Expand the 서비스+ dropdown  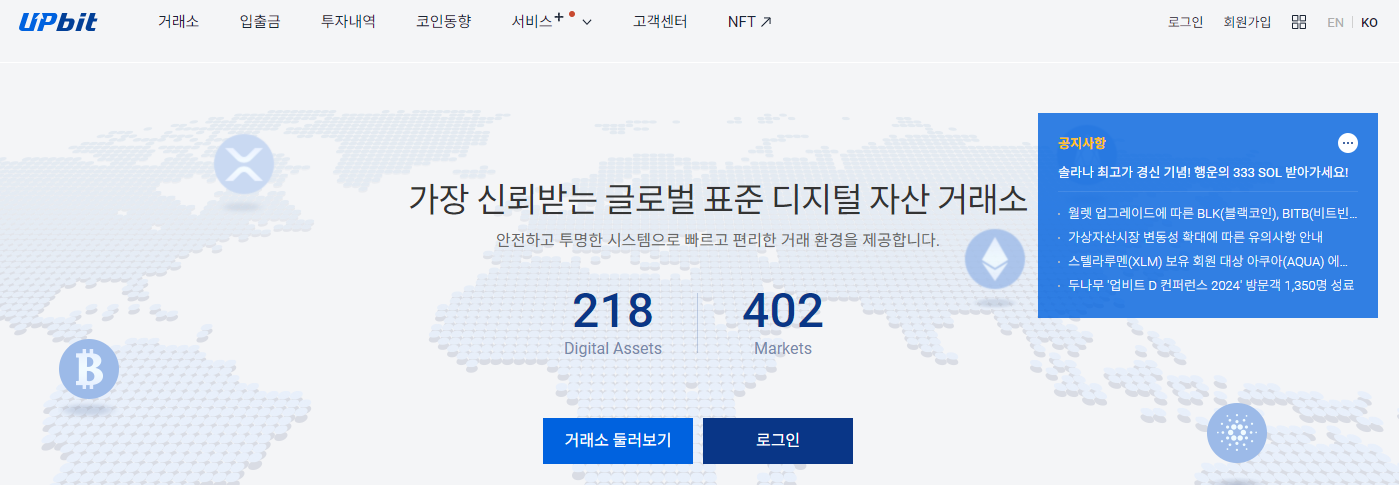point(552,21)
